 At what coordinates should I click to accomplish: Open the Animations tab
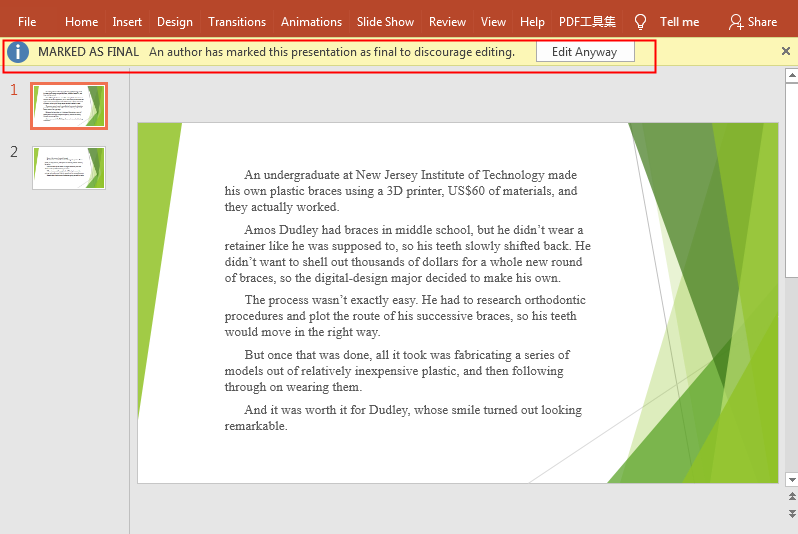point(311,22)
